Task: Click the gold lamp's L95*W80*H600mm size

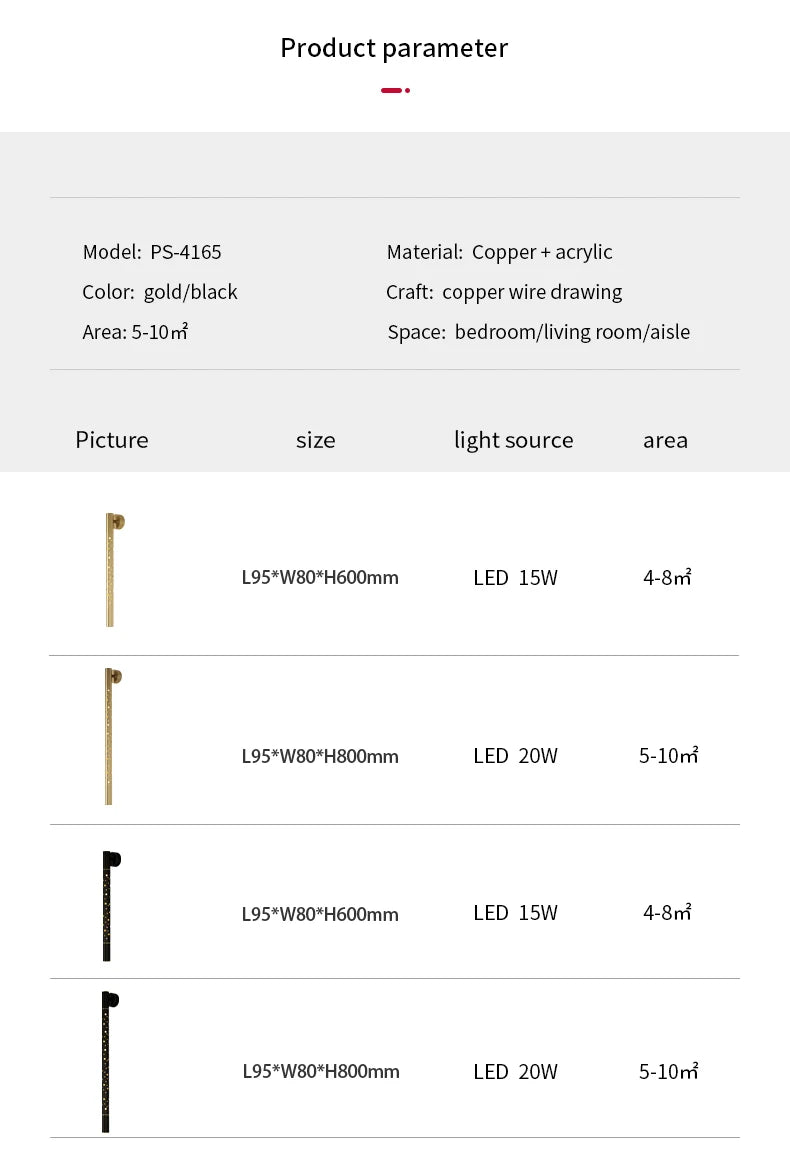Action: pyautogui.click(x=320, y=578)
